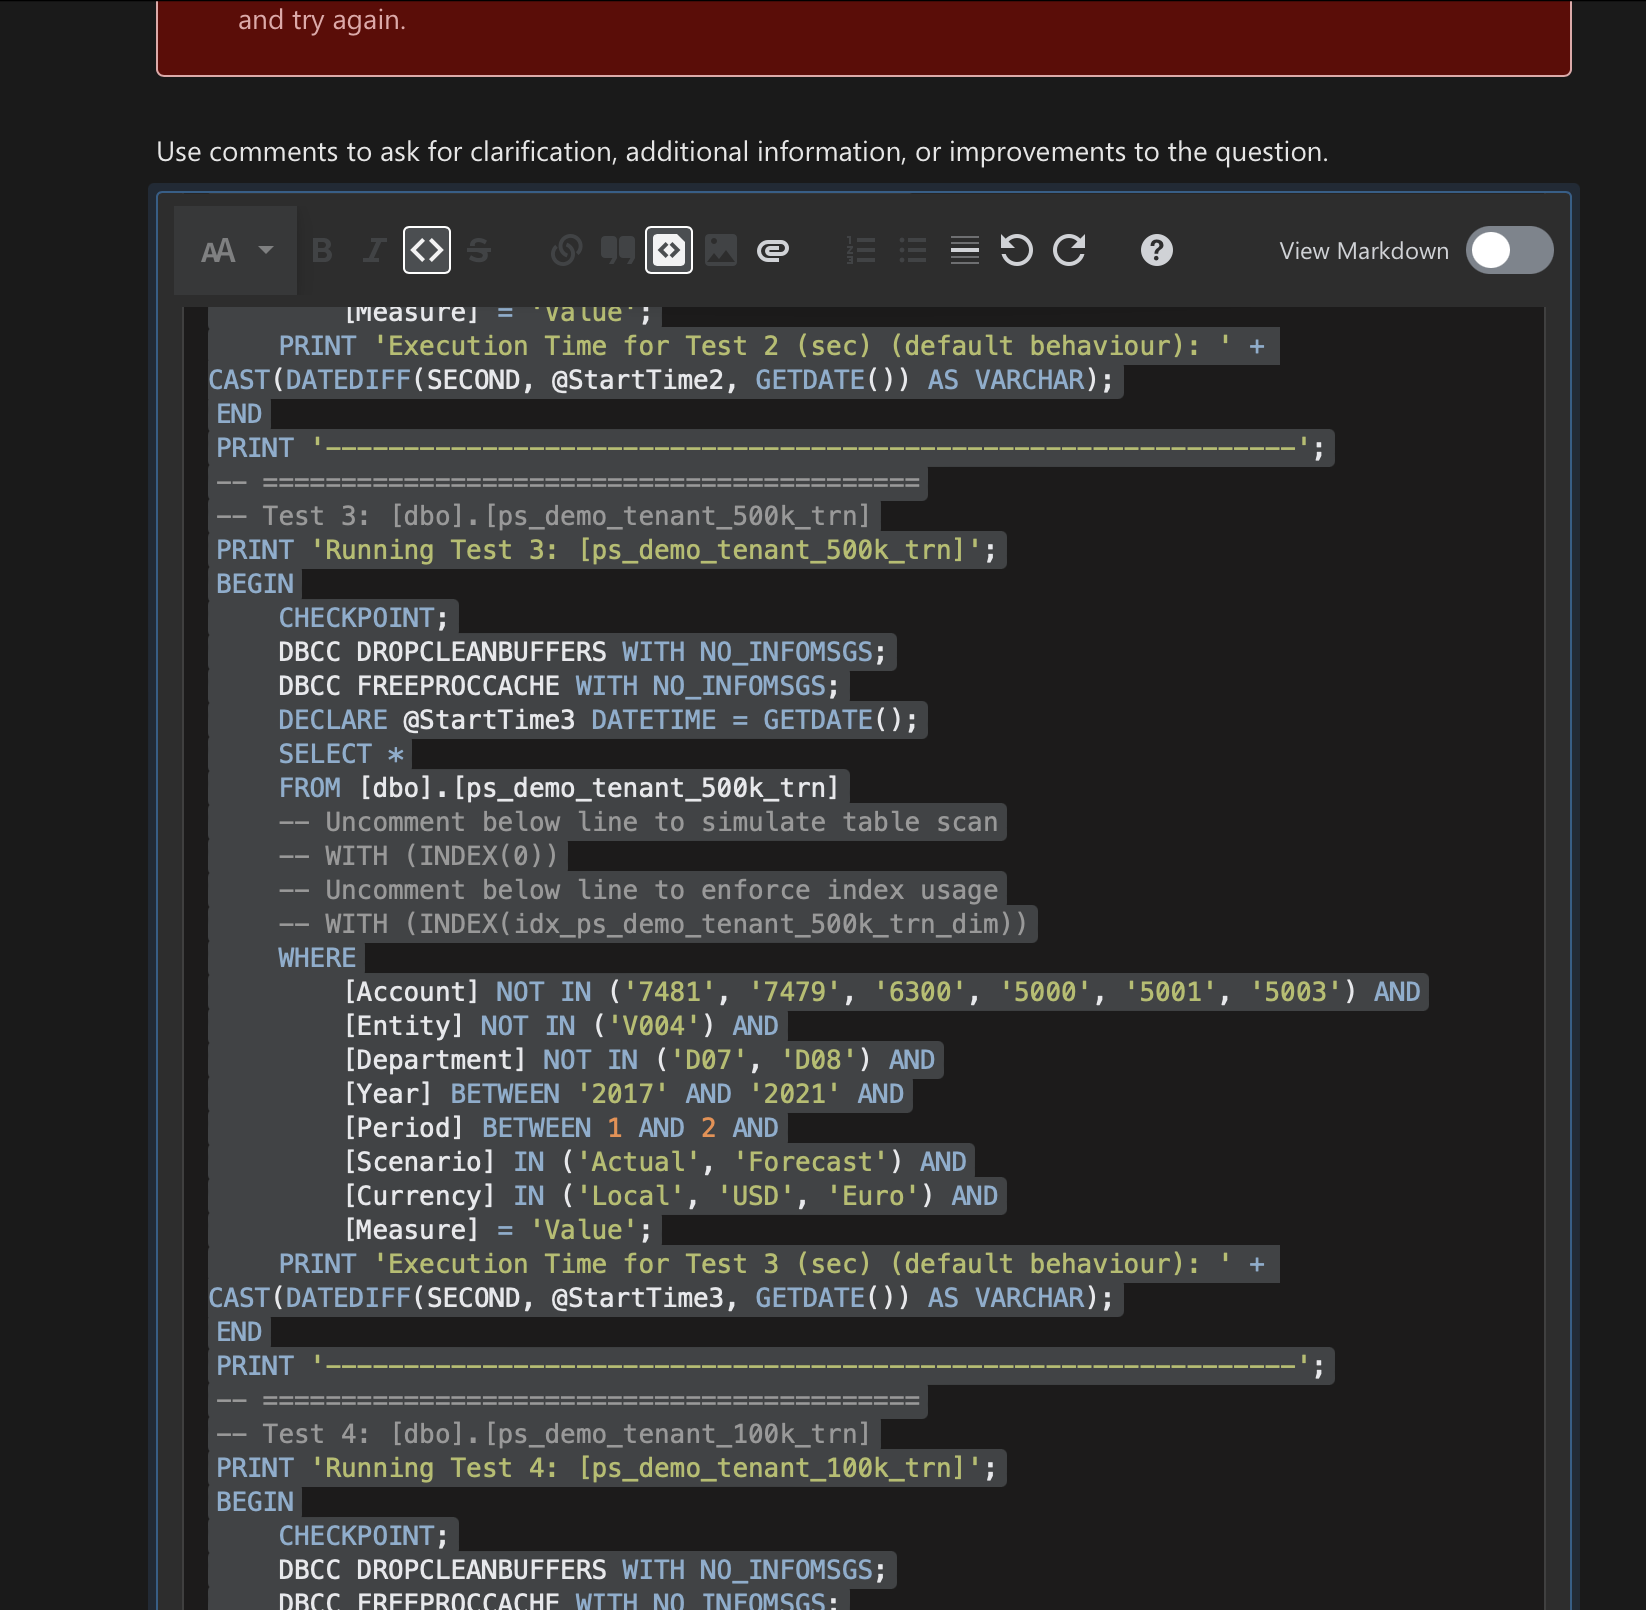
Task: Click the [Currency] IN ('Local', 'USD', 'Euro') line
Action: tap(670, 1196)
